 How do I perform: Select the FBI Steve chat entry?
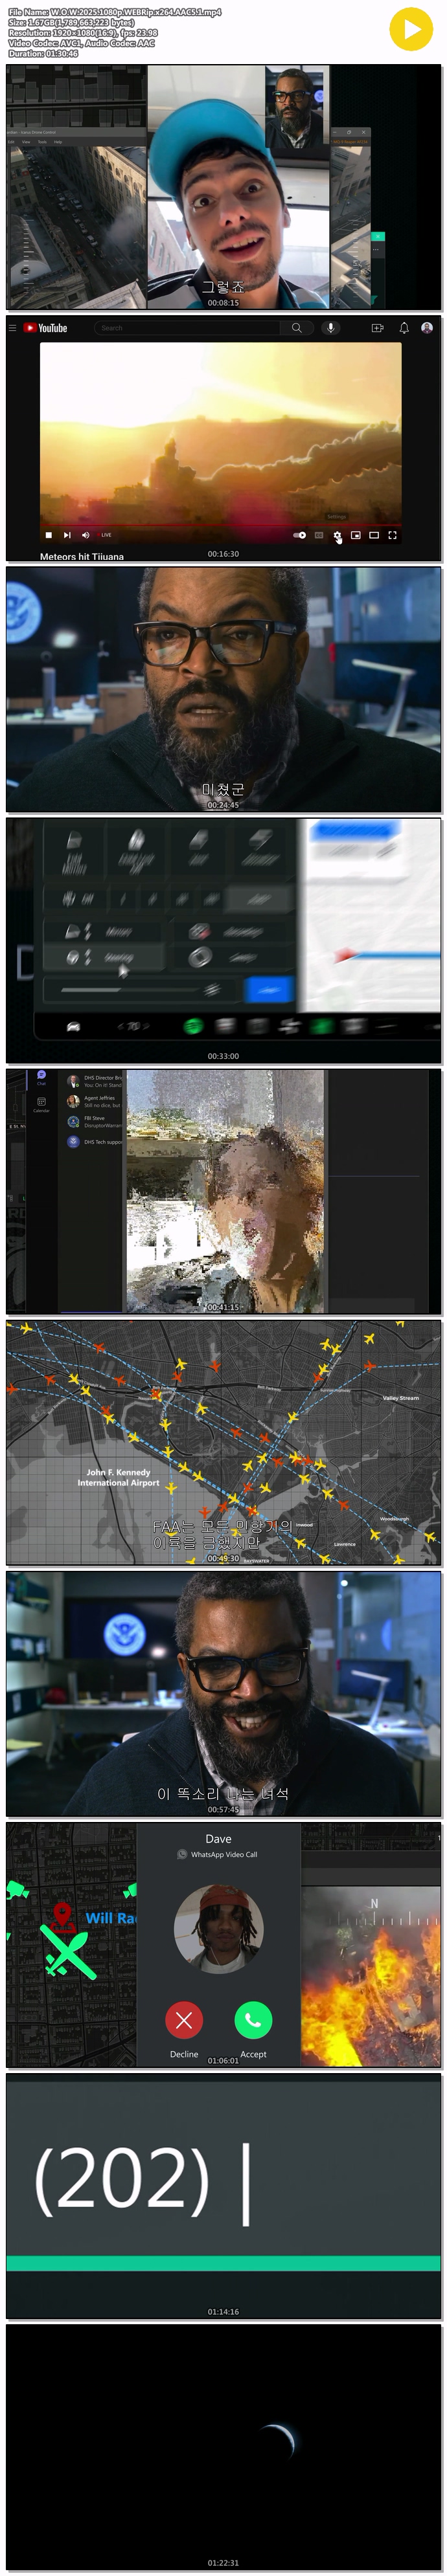pyautogui.click(x=94, y=1121)
